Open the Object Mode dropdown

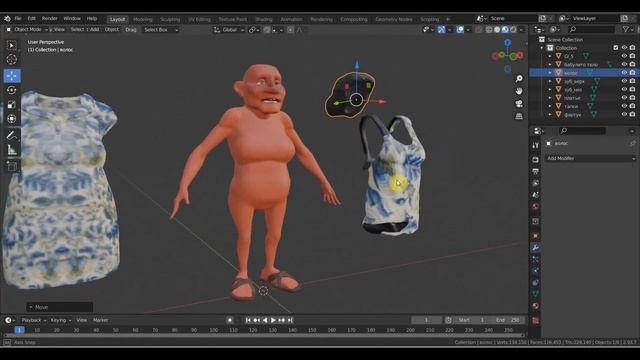[27, 29]
